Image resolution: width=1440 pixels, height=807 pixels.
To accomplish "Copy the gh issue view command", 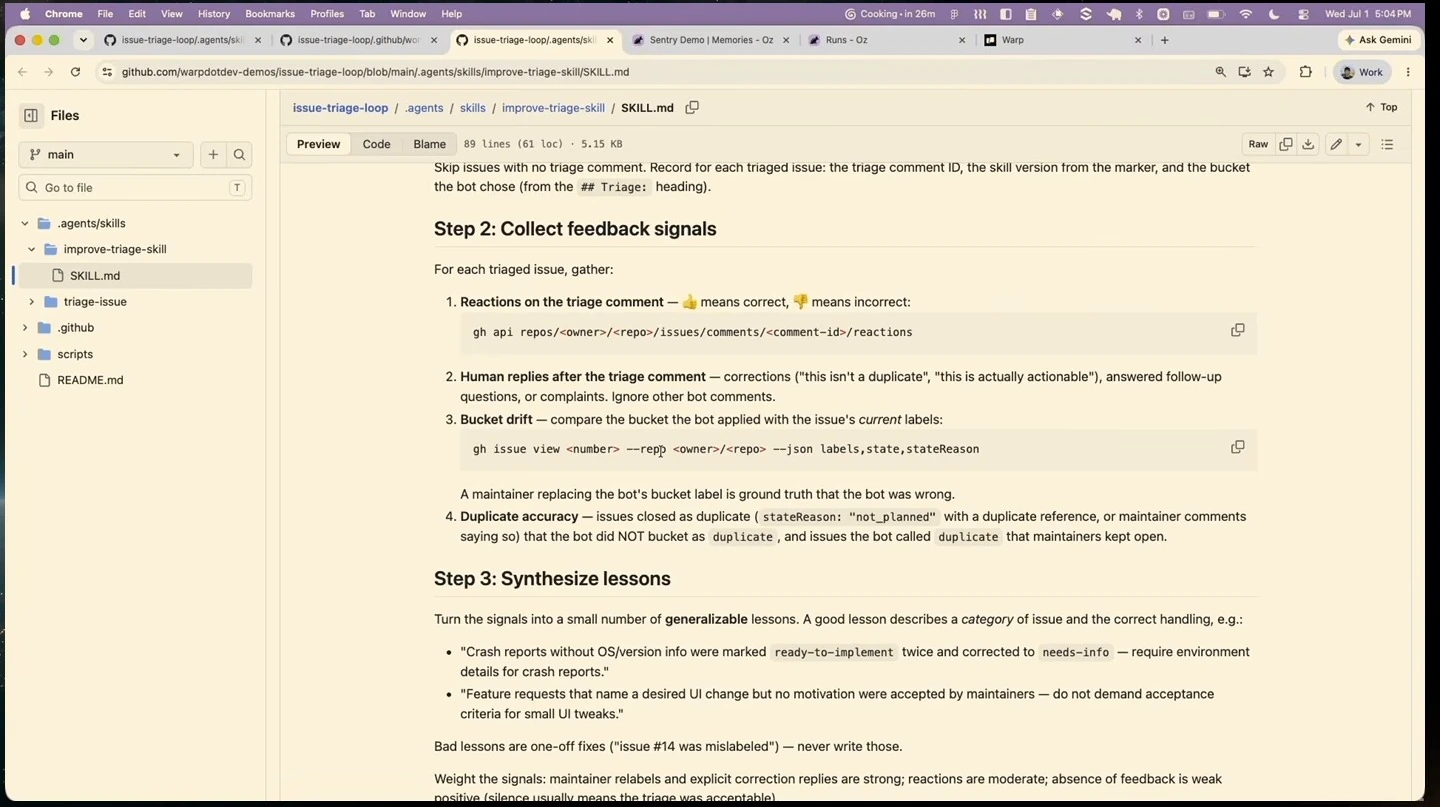I will click(1238, 447).
